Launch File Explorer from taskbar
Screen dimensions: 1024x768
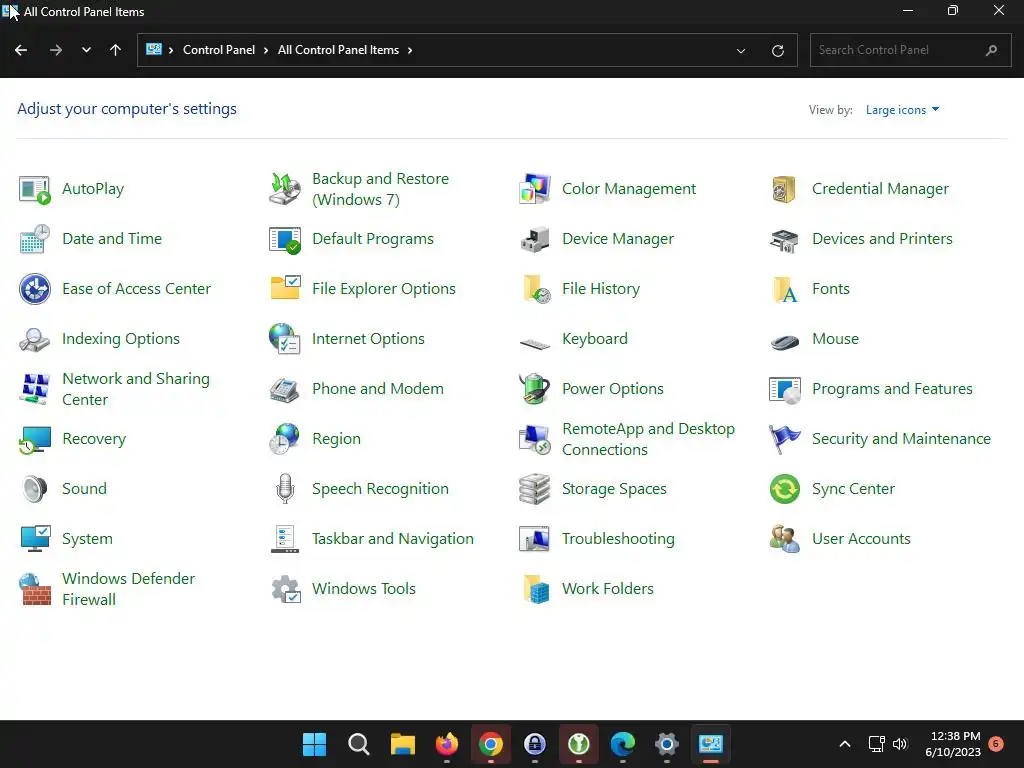coord(402,744)
